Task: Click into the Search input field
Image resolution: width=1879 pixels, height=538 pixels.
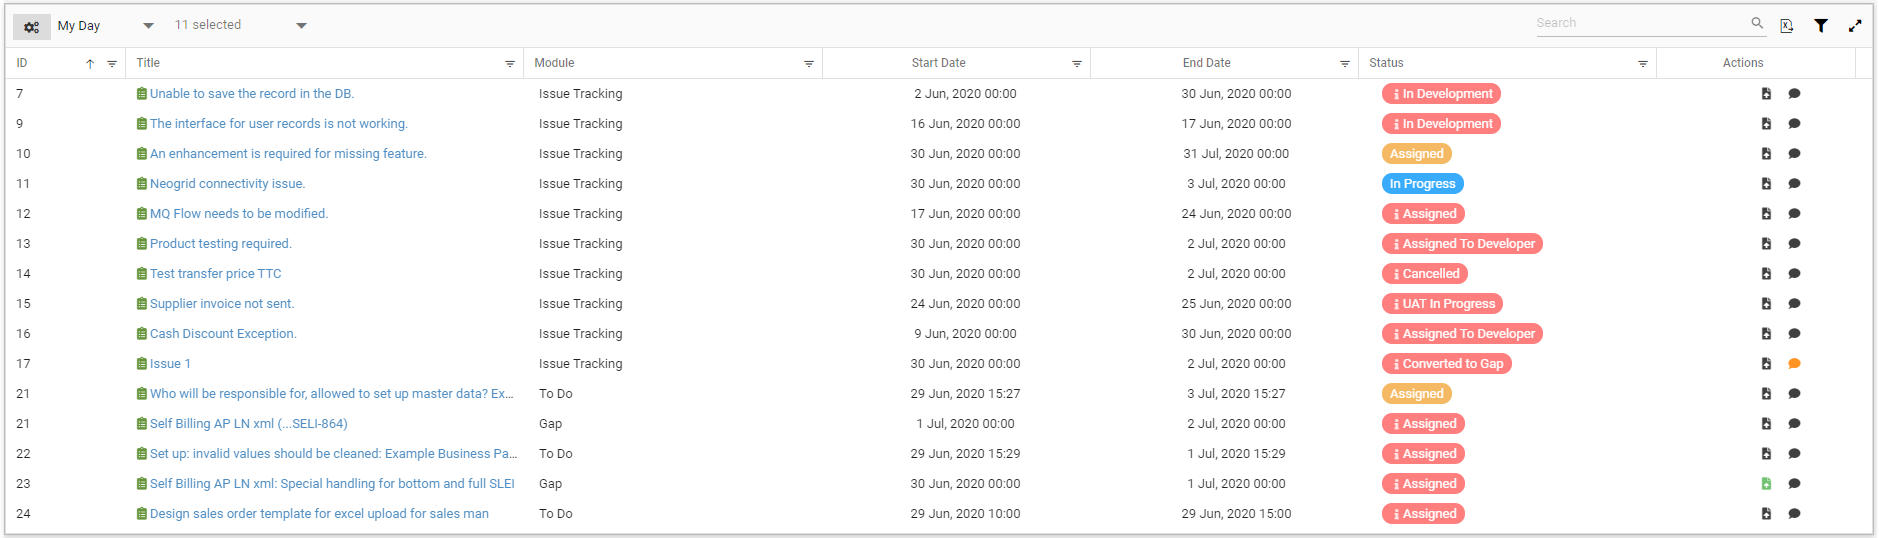Action: (x=1640, y=23)
